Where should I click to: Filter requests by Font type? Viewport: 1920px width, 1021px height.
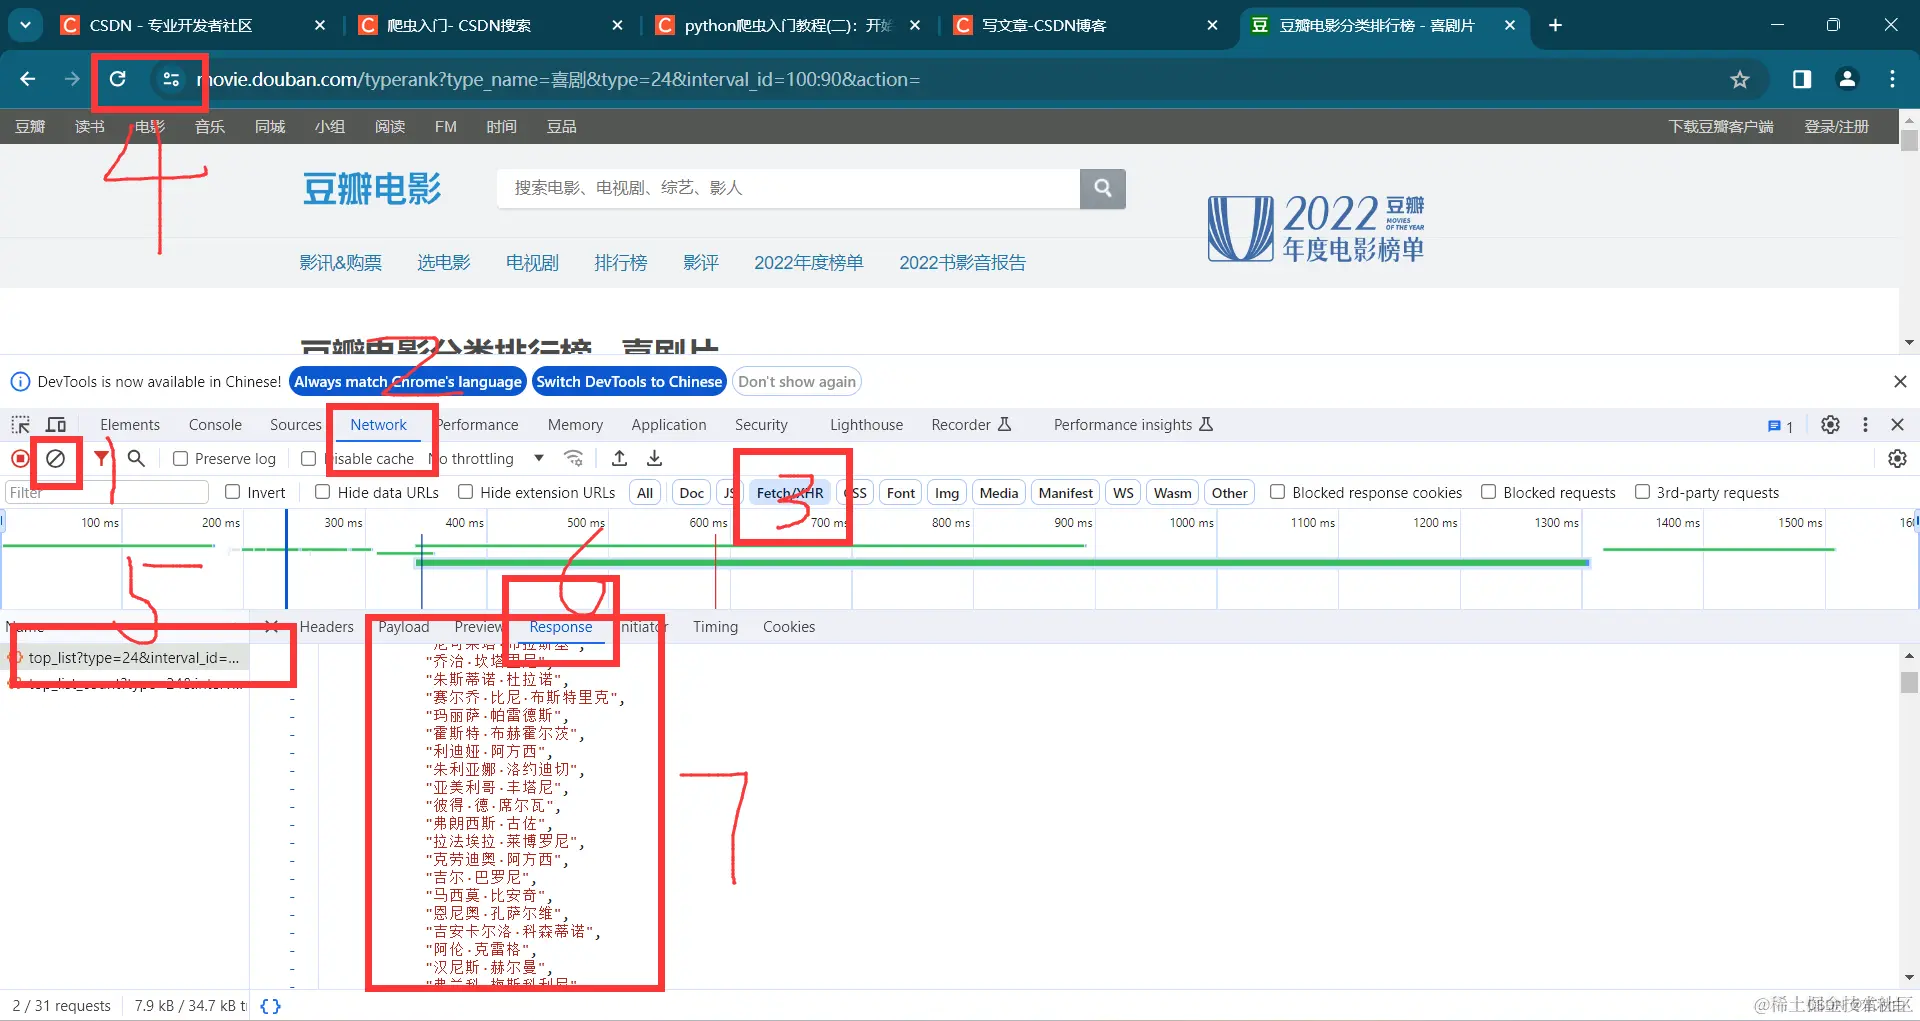tap(901, 493)
